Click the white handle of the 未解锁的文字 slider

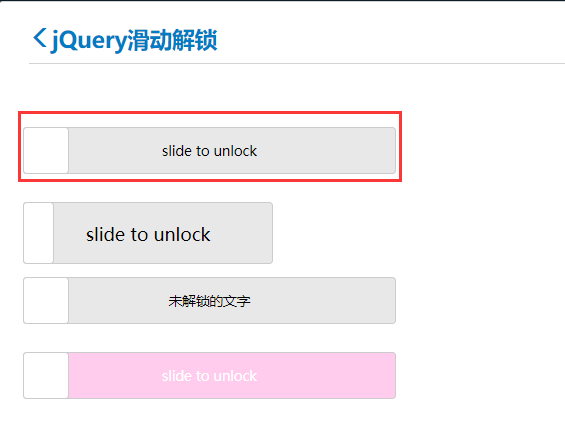coord(46,301)
